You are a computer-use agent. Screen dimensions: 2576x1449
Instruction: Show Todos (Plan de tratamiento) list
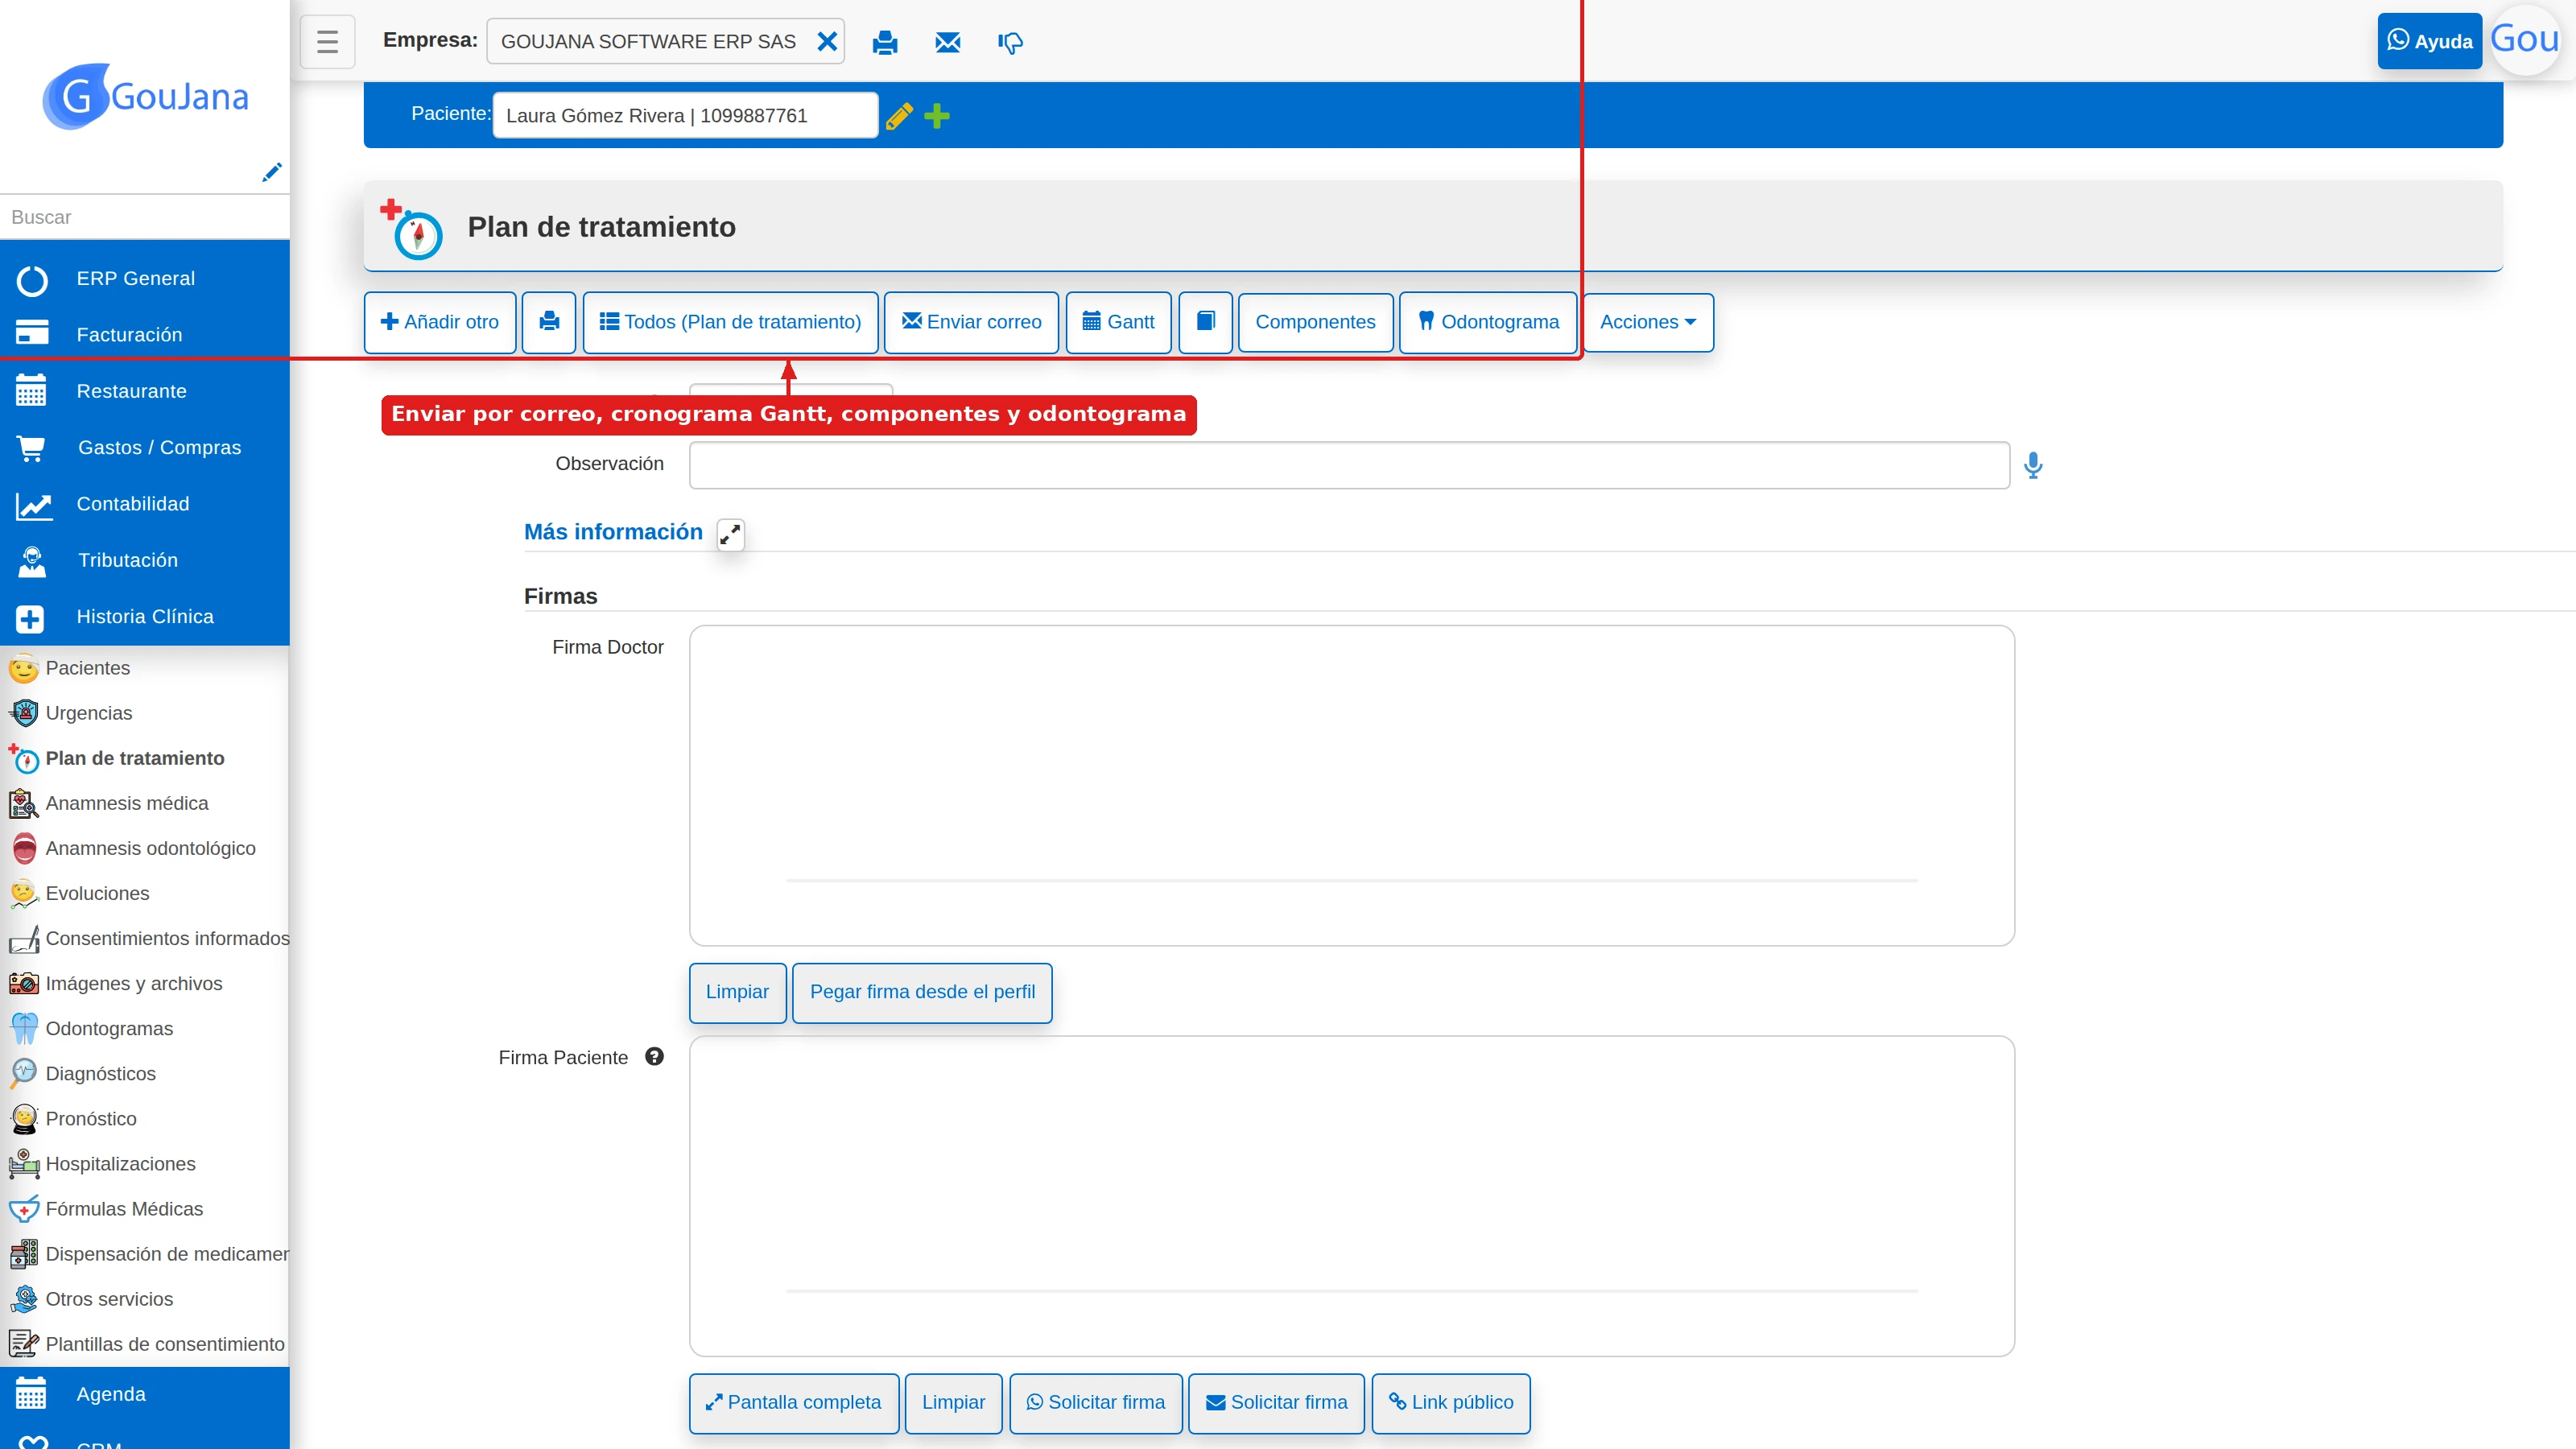click(x=730, y=322)
